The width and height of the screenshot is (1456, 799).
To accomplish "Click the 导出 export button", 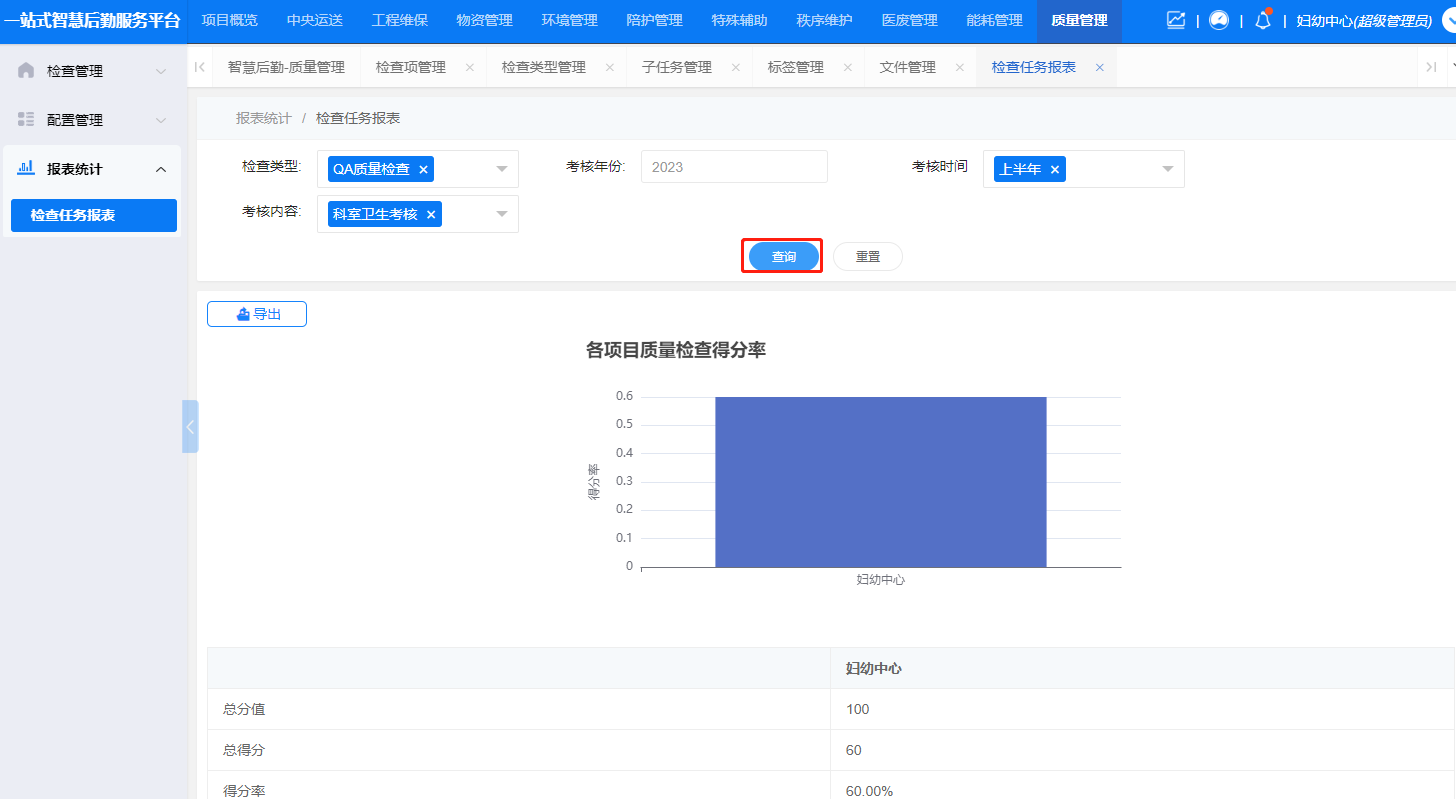I will pyautogui.click(x=257, y=314).
